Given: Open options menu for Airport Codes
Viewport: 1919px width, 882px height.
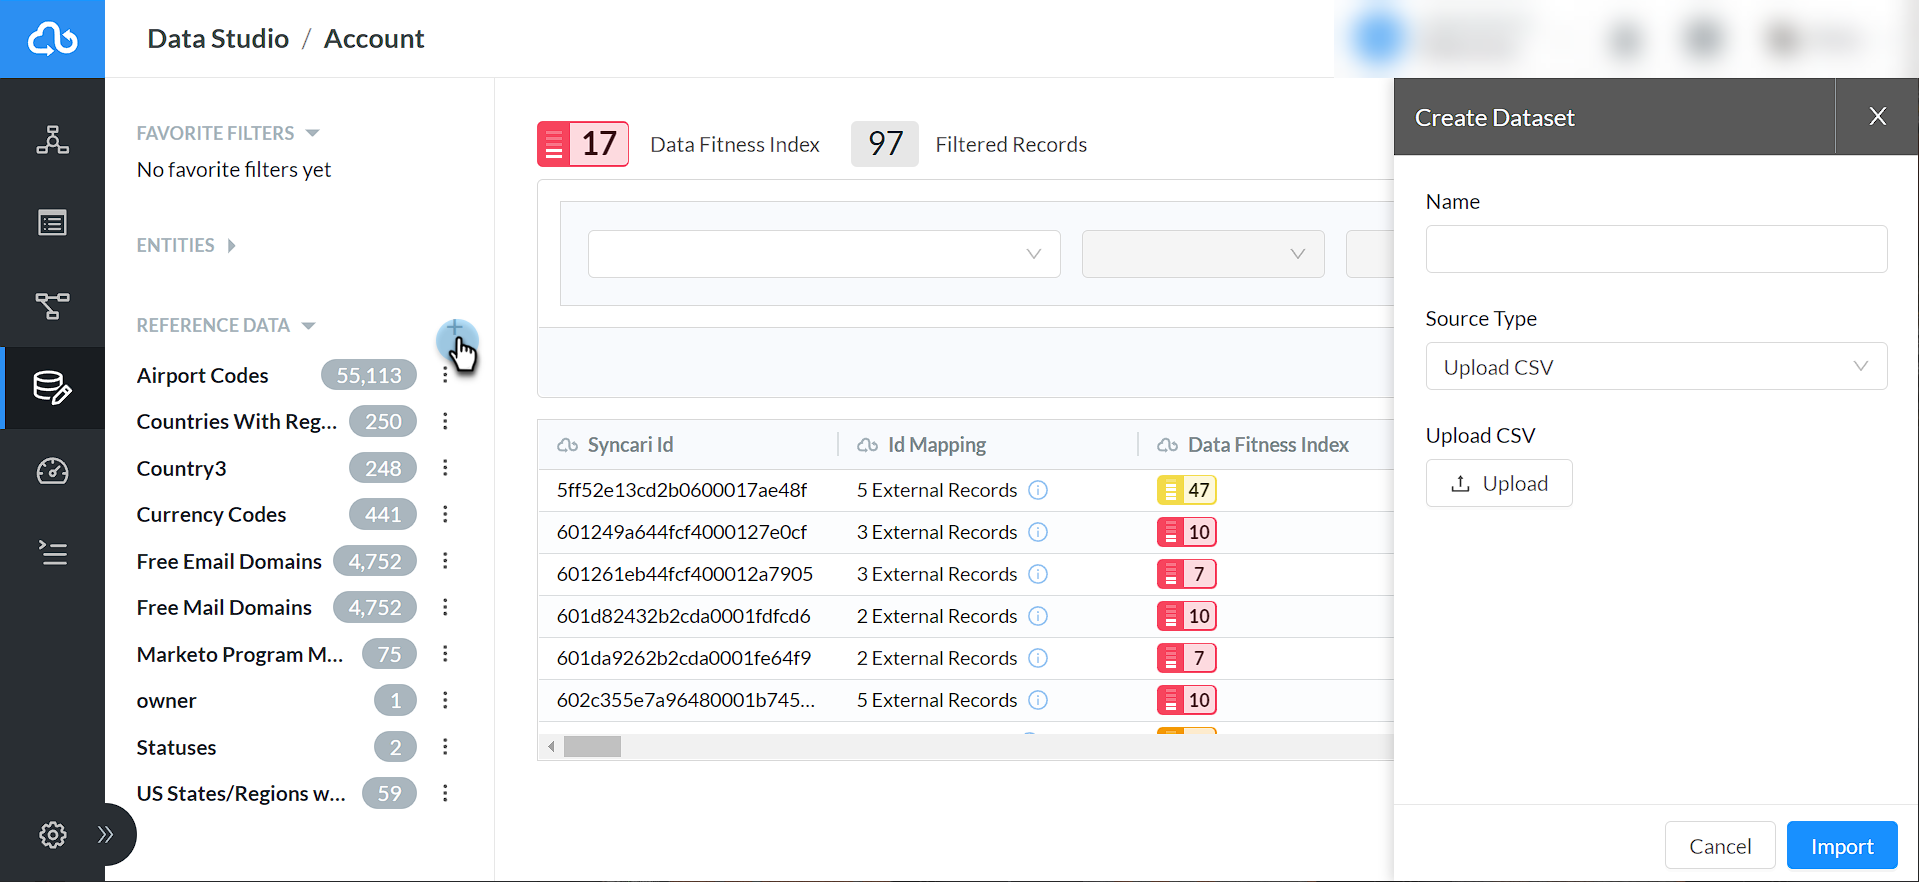Looking at the screenshot, I should click(445, 376).
